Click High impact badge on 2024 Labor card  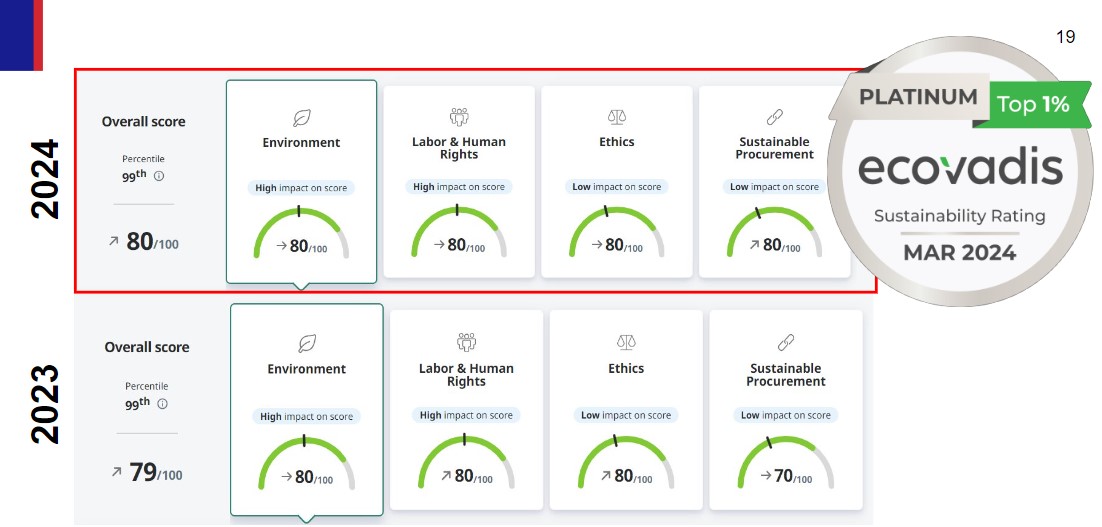click(x=459, y=187)
